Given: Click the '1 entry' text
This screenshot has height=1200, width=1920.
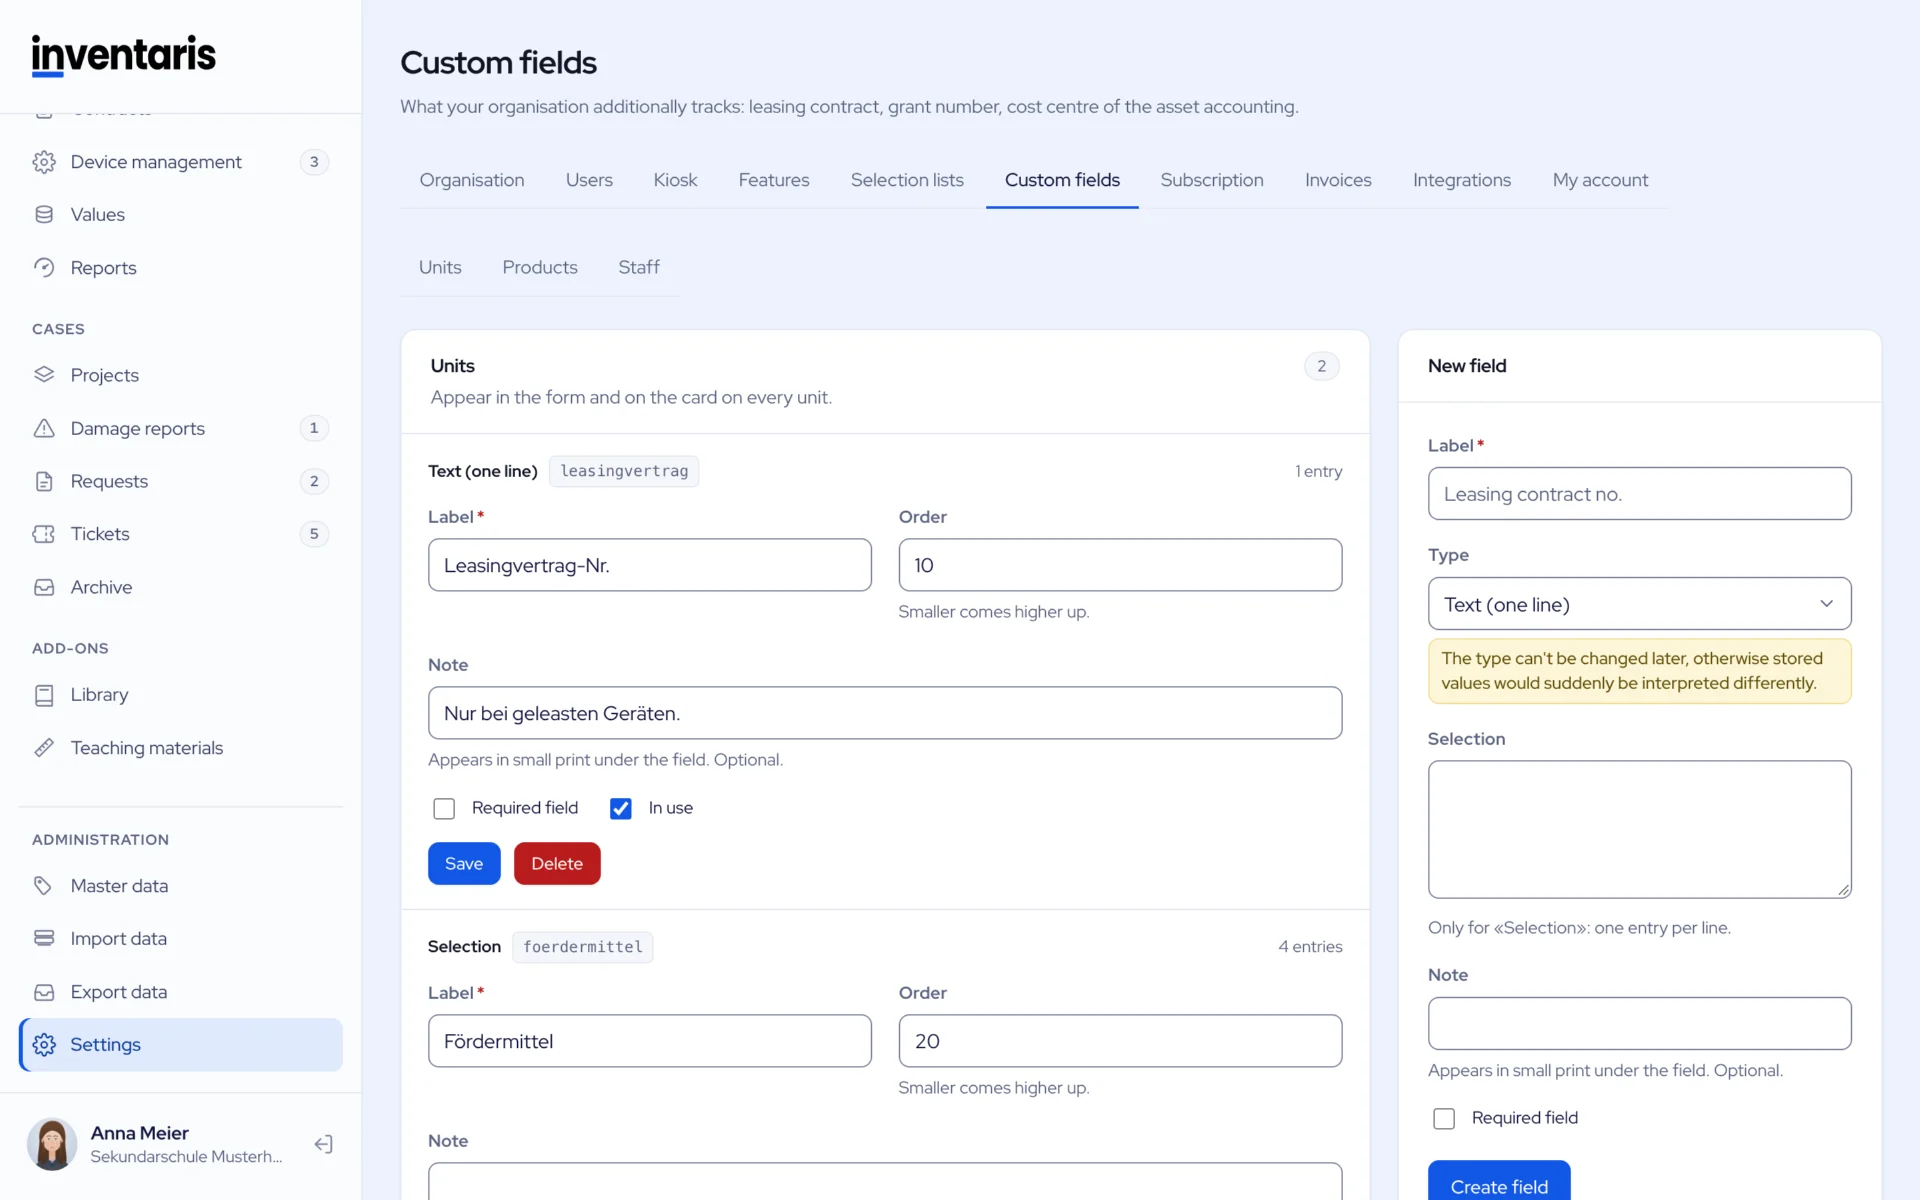Looking at the screenshot, I should (1319, 471).
